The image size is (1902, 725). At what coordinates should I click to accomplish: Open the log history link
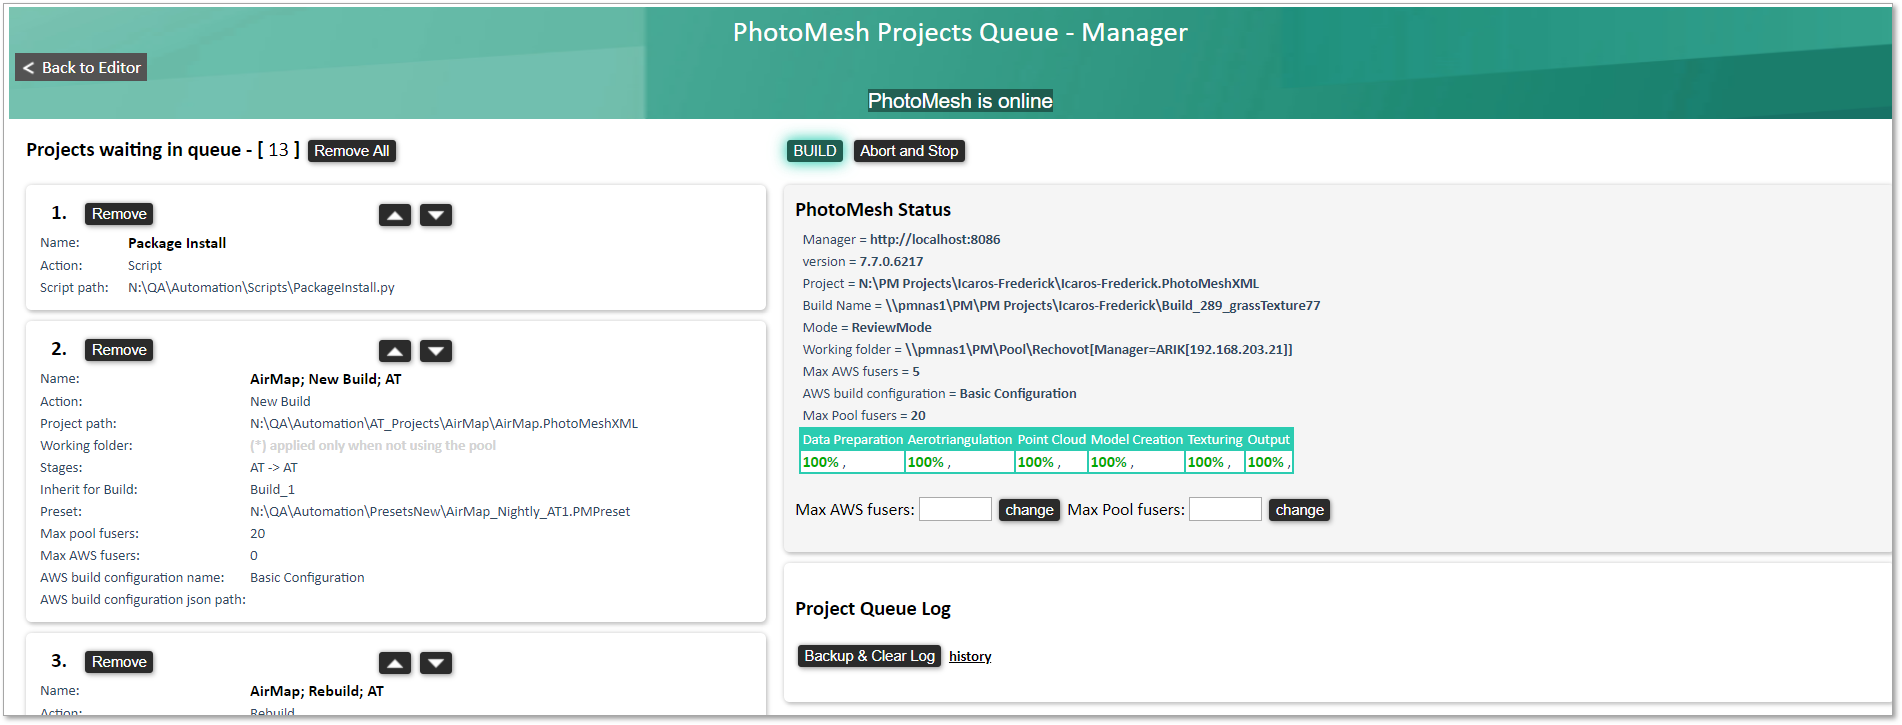point(970,656)
